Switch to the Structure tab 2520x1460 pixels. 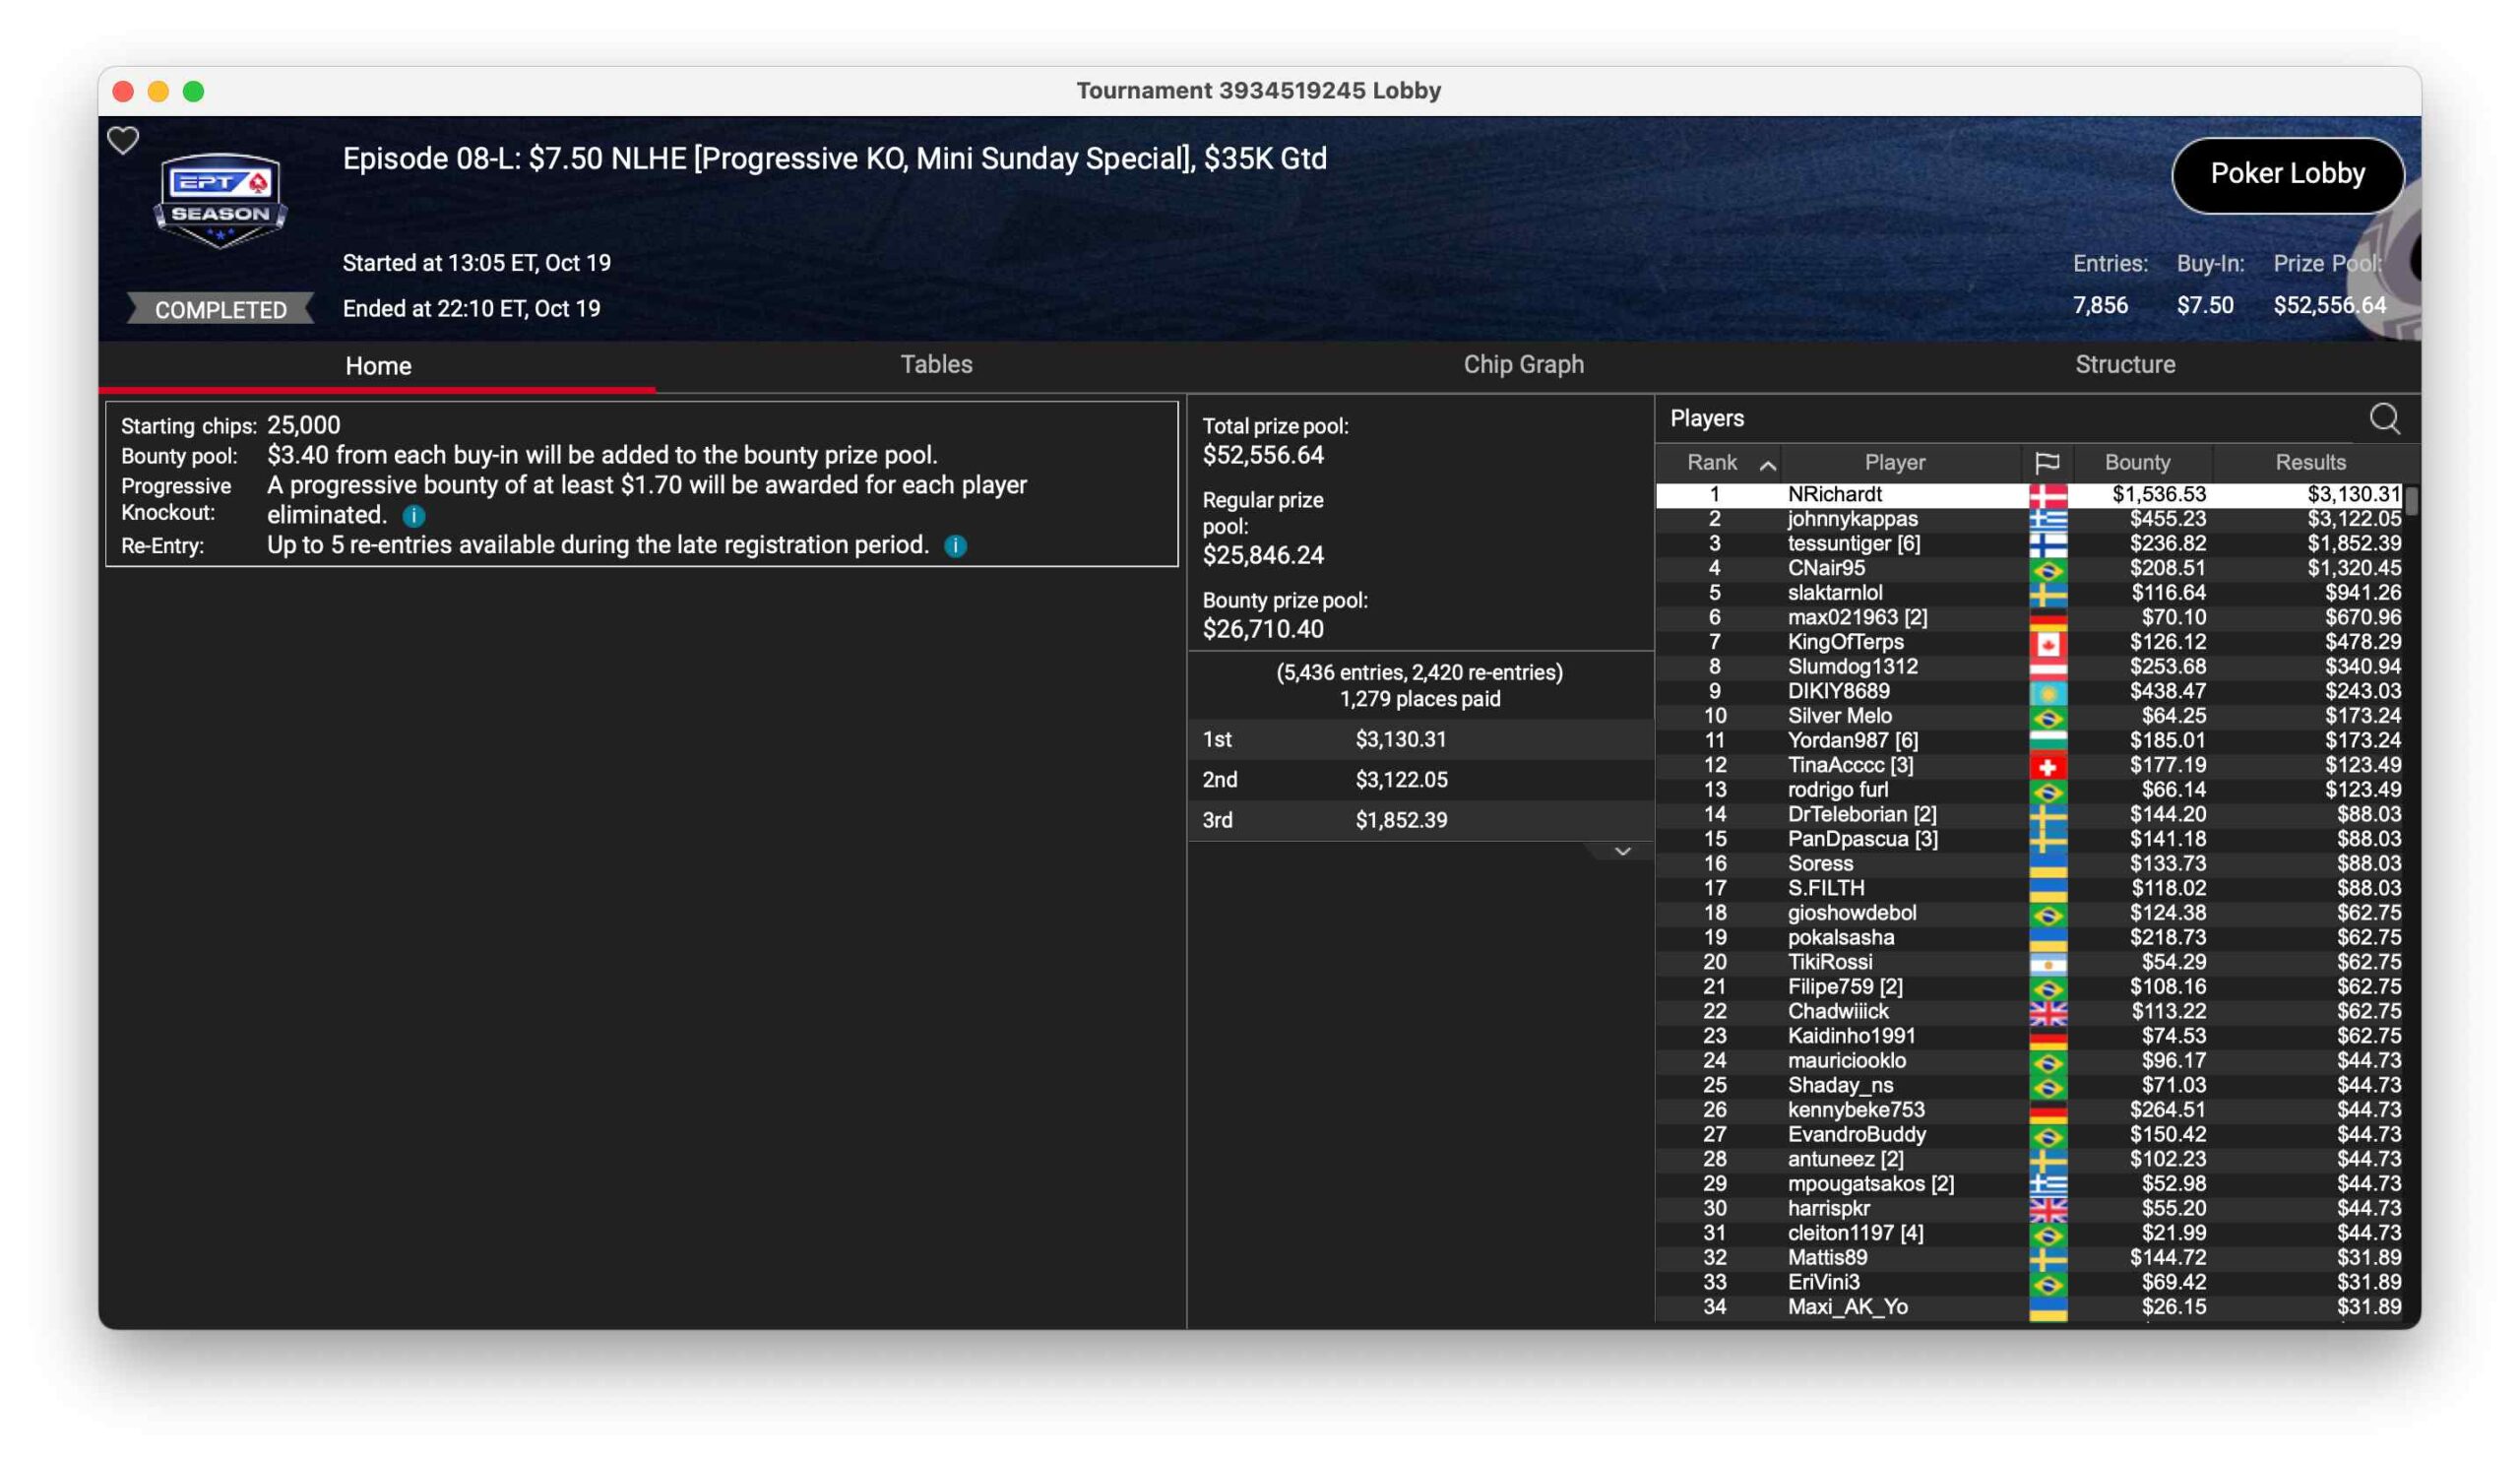click(x=2125, y=365)
